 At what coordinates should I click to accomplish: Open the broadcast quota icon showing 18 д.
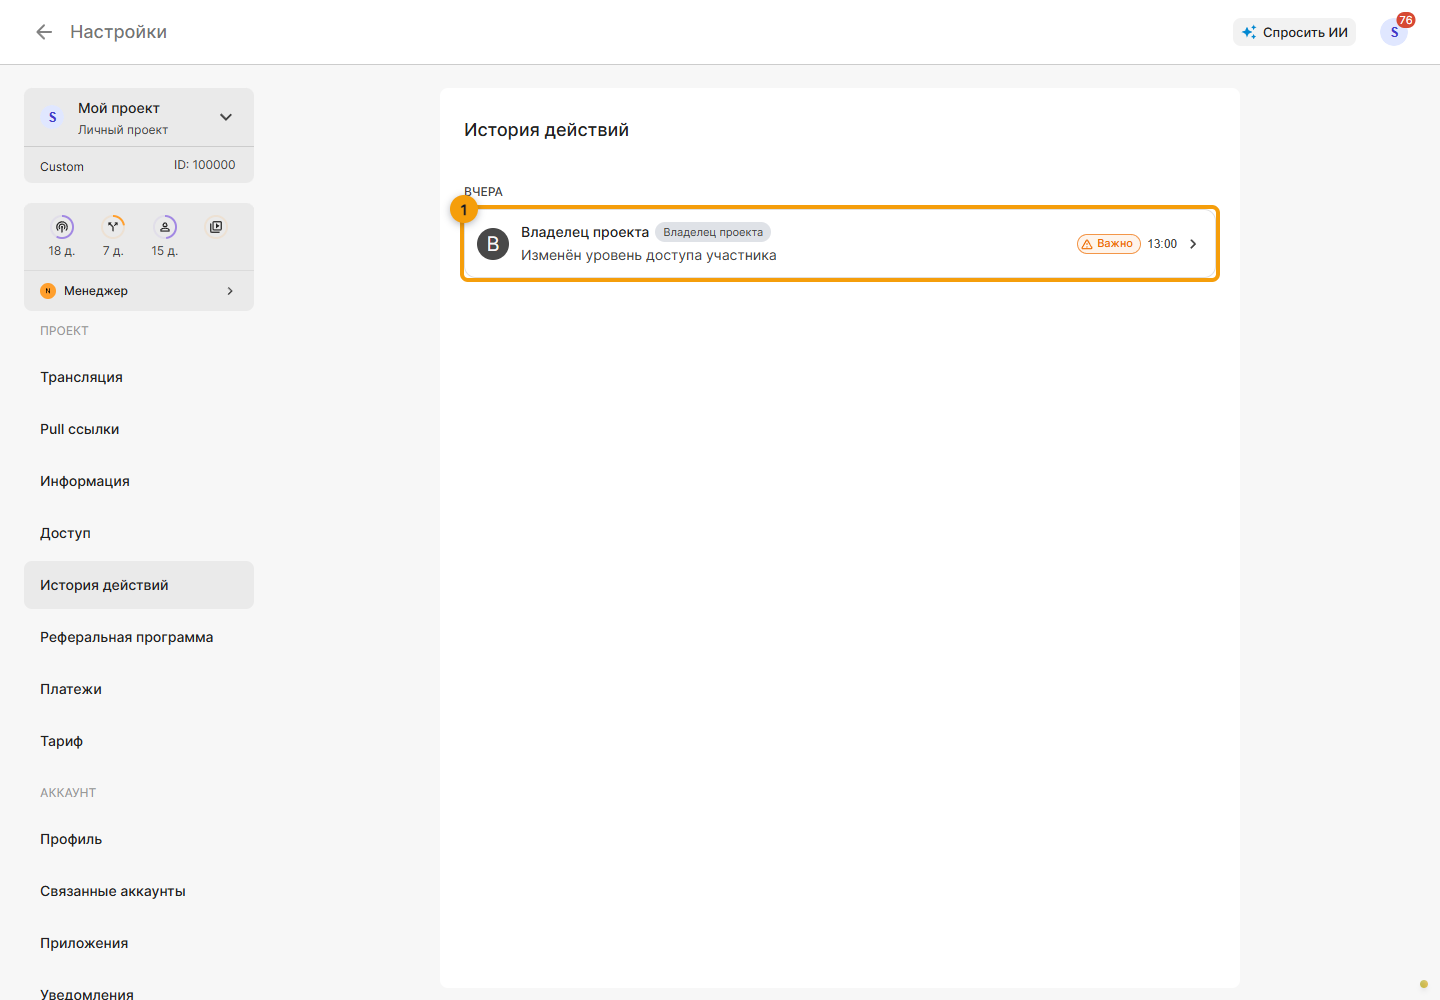click(x=62, y=227)
